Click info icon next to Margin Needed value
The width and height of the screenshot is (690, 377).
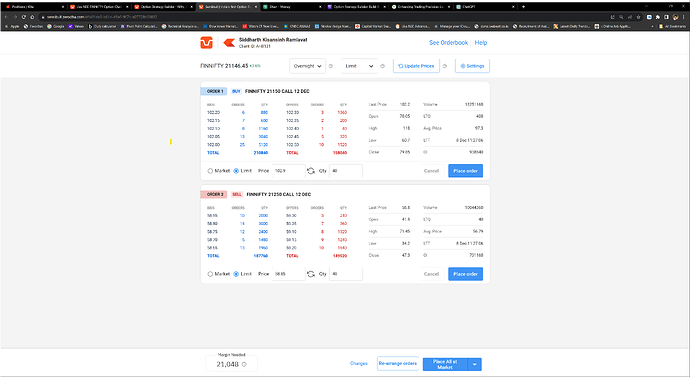click(x=244, y=364)
